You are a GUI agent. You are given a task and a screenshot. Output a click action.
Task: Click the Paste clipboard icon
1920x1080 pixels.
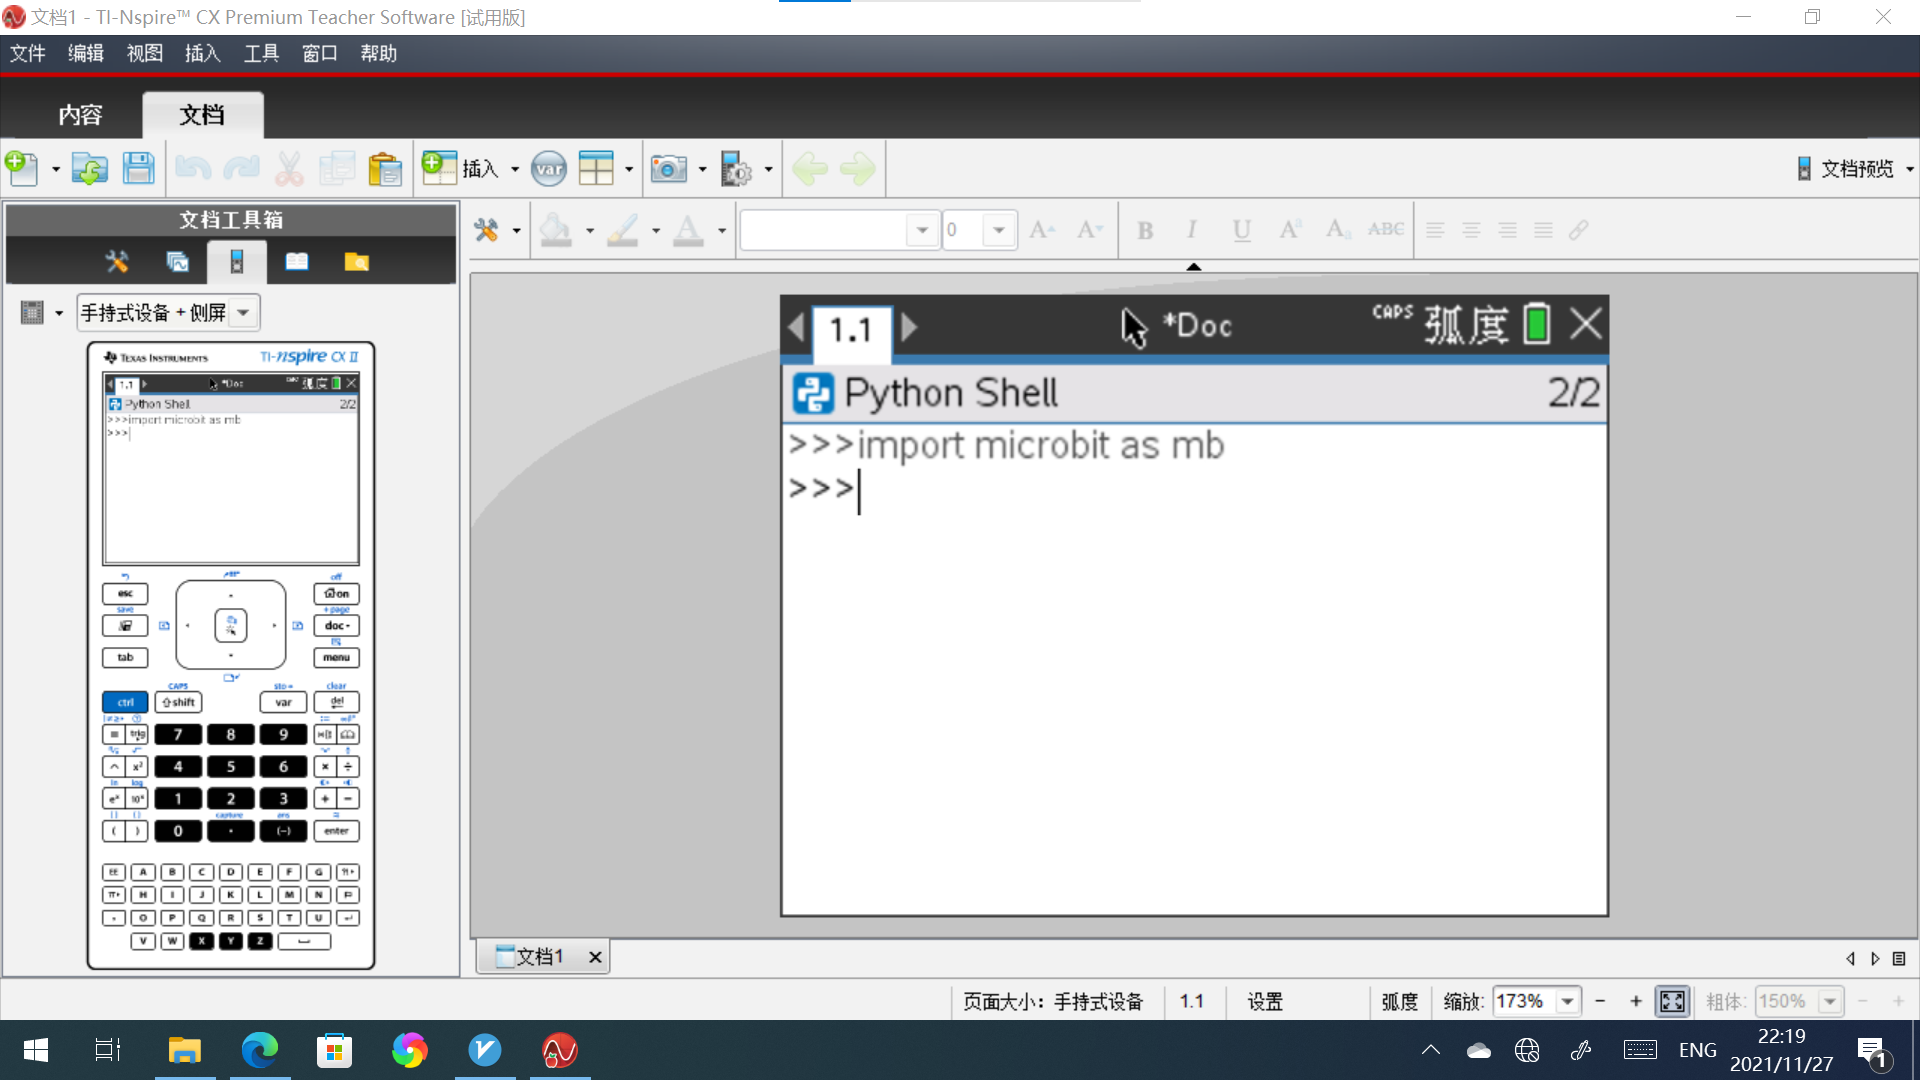[385, 168]
